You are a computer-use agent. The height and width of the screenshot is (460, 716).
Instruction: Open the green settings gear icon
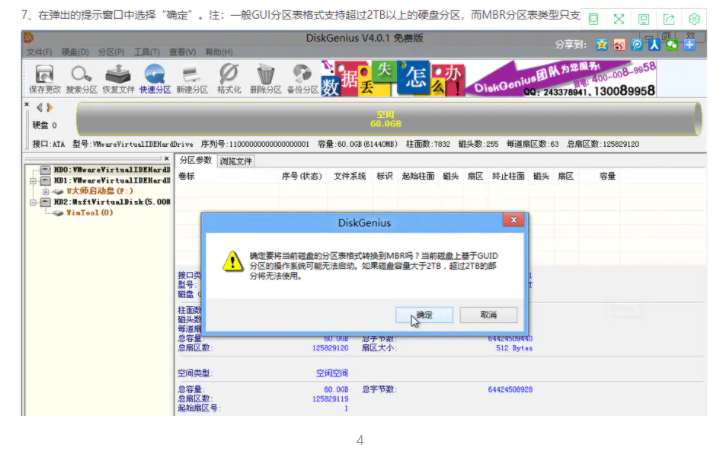coord(694,19)
